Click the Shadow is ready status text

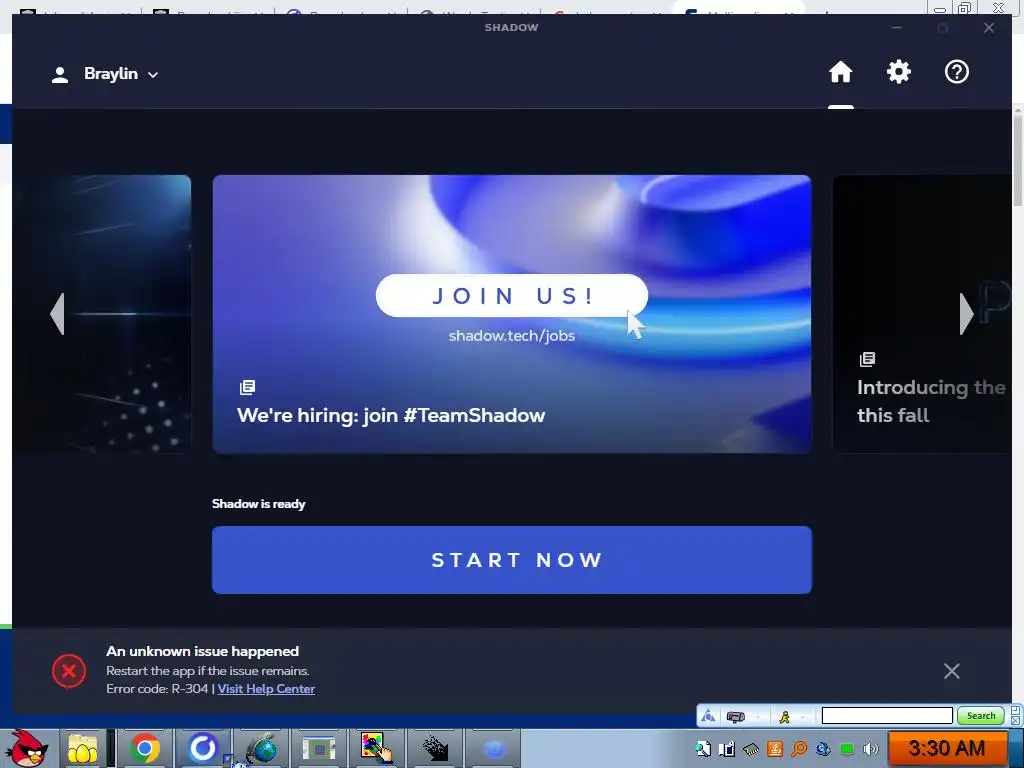click(259, 504)
